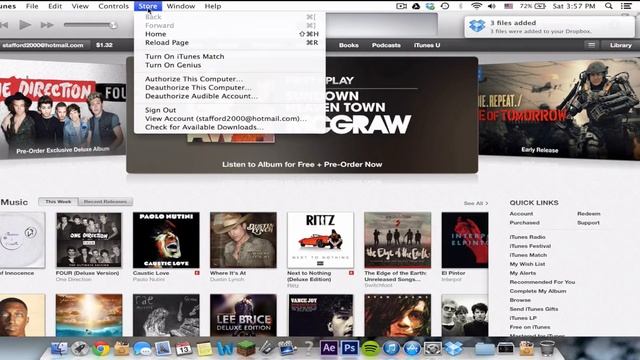The width and height of the screenshot is (640, 360).
Task: Choose Deauthorize This Computer
Action: pyautogui.click(x=230, y=87)
